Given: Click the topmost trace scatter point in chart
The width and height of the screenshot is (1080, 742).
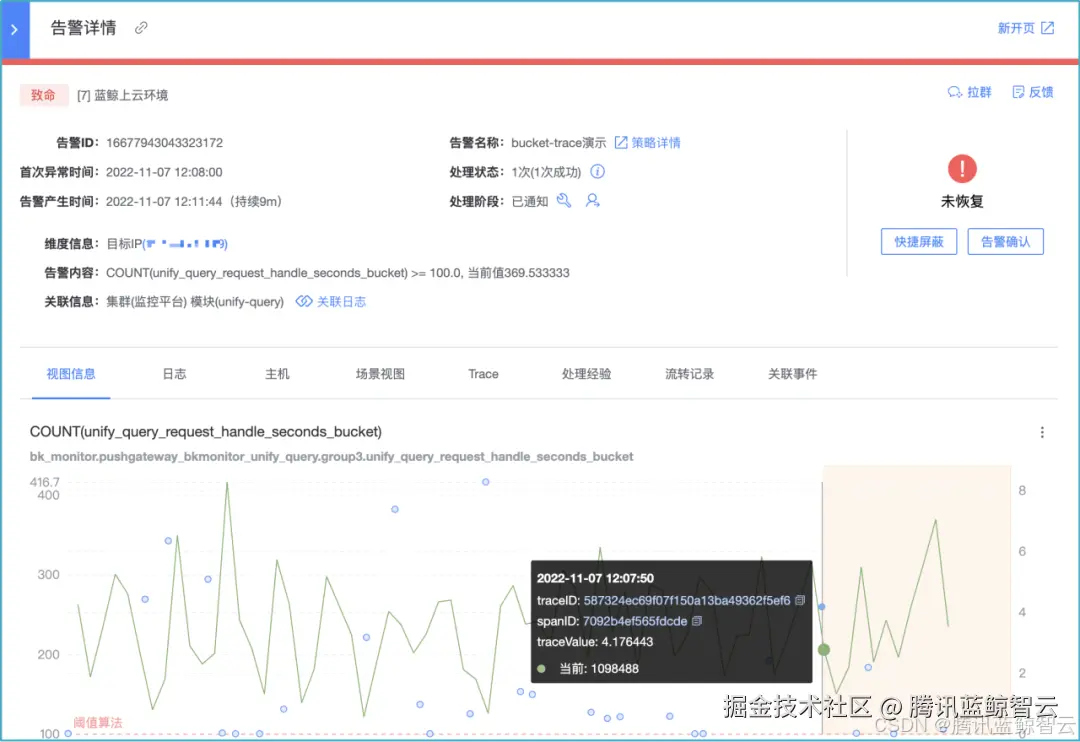Looking at the screenshot, I should (x=486, y=482).
